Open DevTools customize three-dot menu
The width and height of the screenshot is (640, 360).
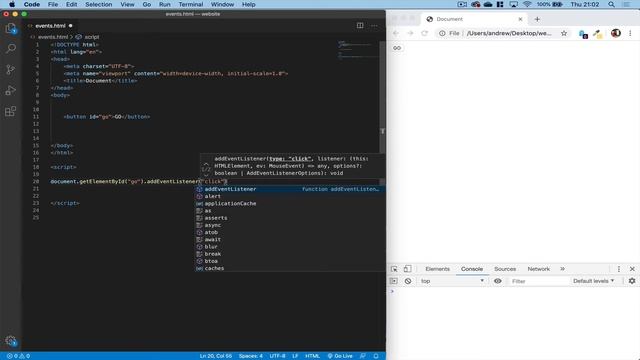619,269
